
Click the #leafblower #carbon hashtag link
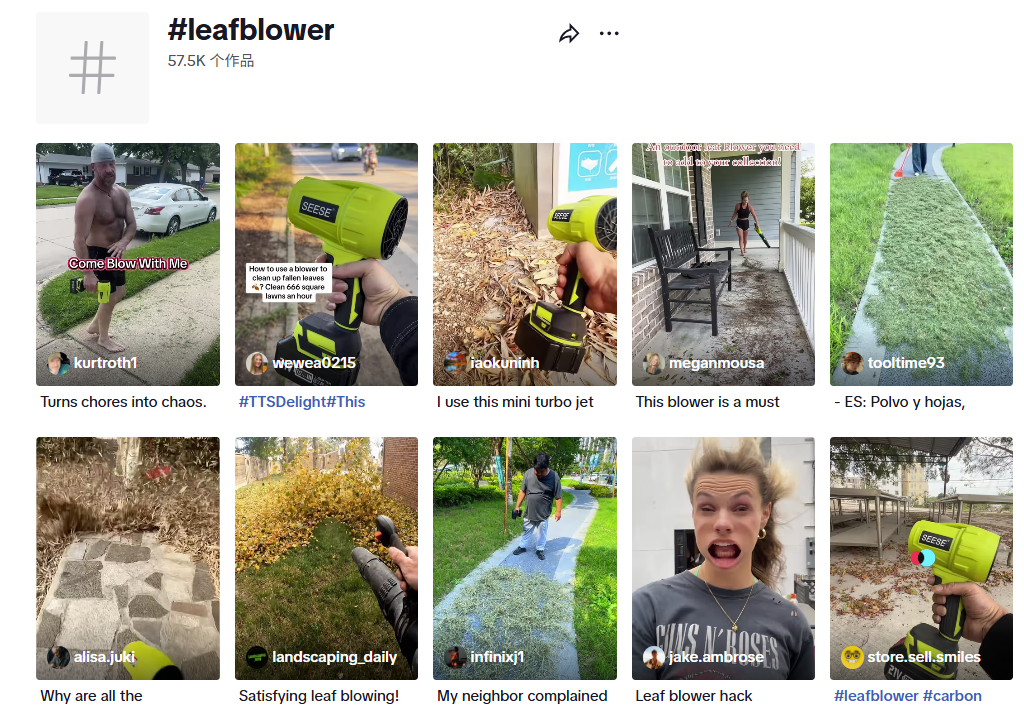(908, 696)
